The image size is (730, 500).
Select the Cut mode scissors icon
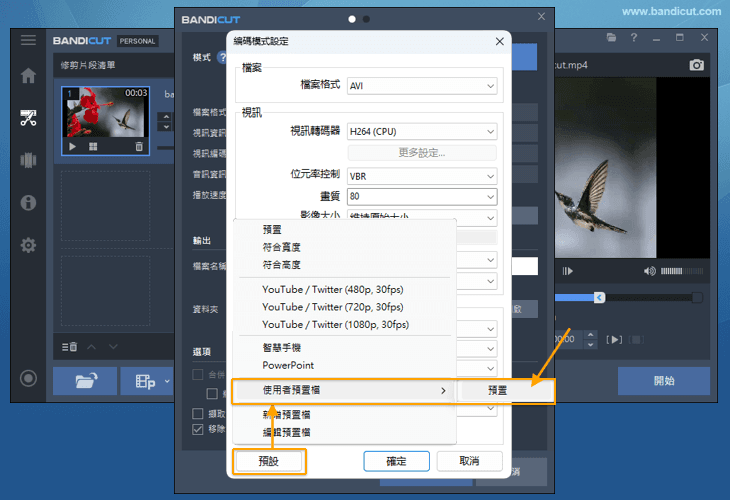coord(28,118)
